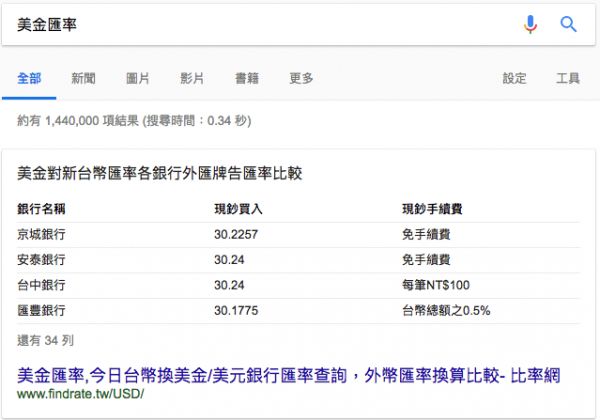Click the 現鈔手續費 column header

[x=432, y=209]
